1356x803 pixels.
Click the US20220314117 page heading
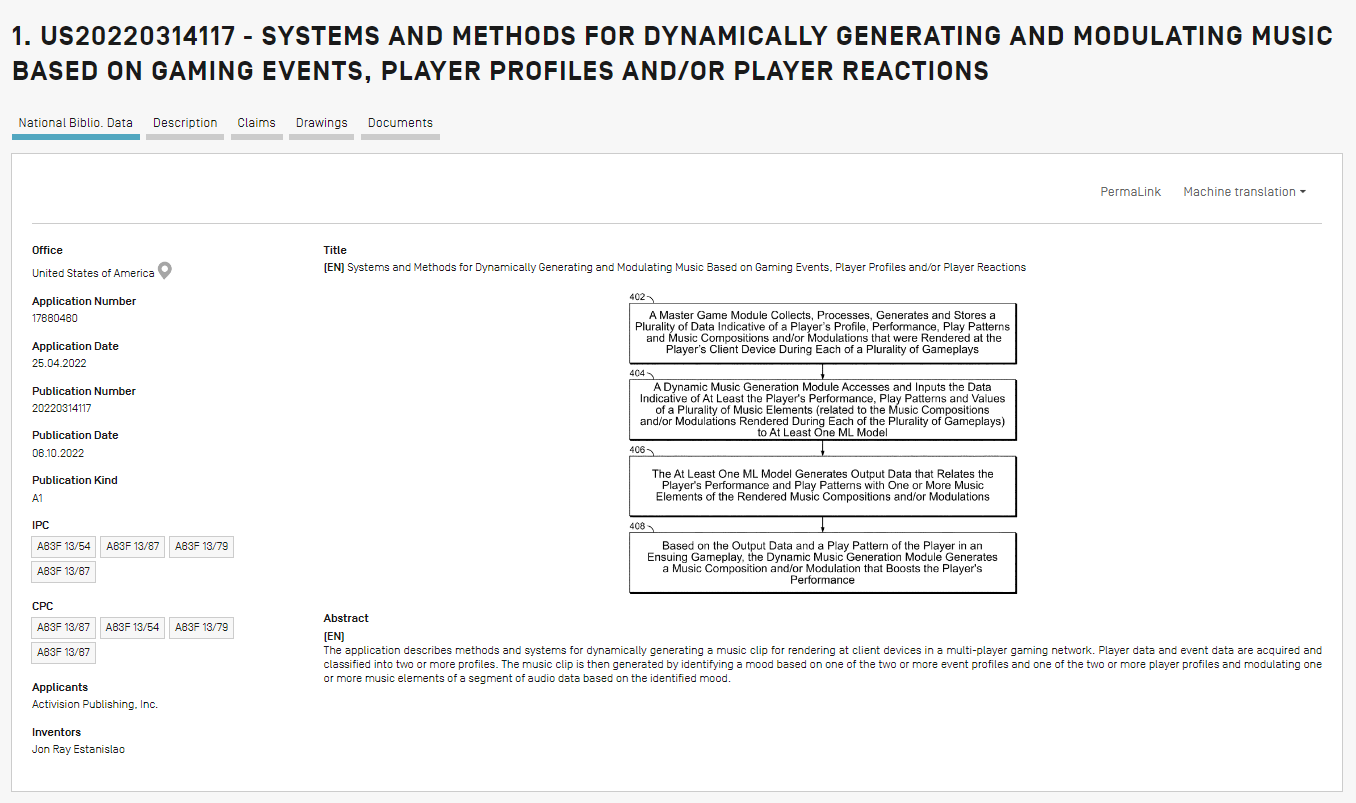(x=671, y=53)
